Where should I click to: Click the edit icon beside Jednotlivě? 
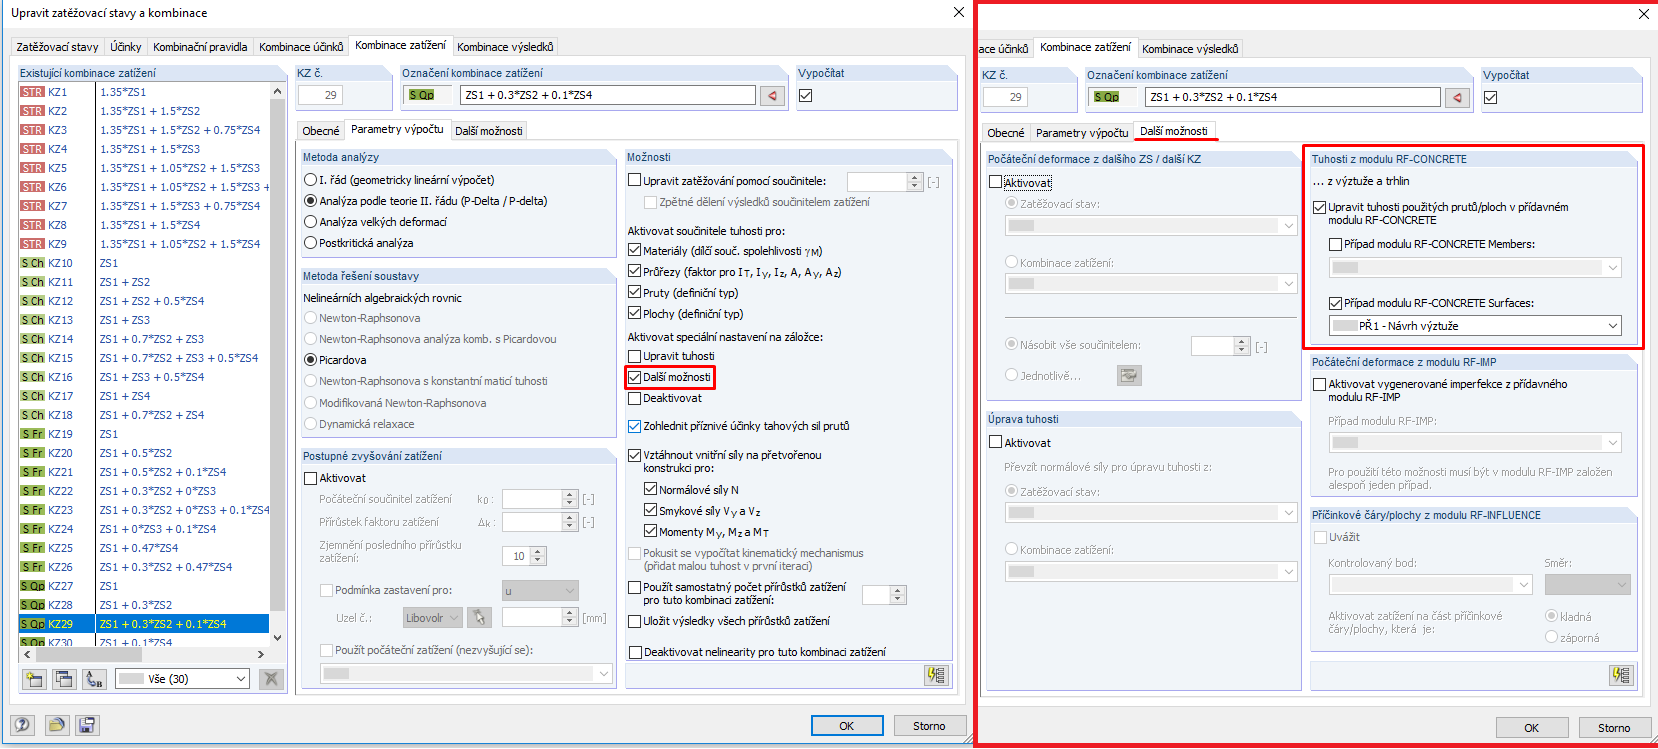tap(1129, 375)
